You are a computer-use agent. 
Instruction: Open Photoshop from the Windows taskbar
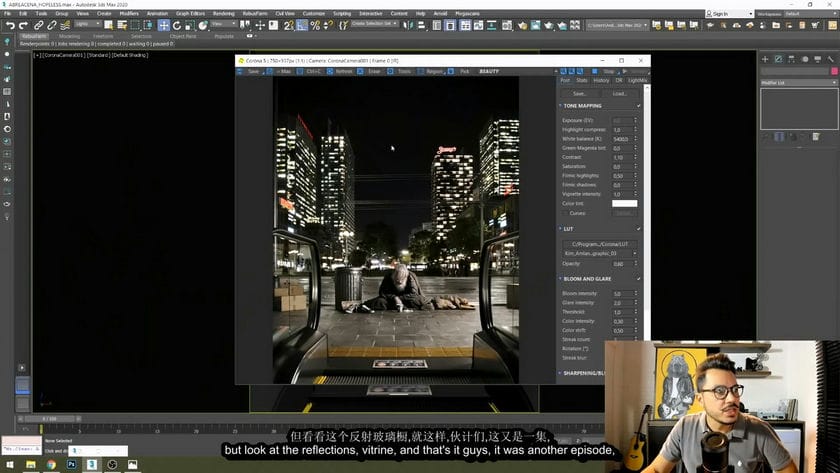[72, 465]
